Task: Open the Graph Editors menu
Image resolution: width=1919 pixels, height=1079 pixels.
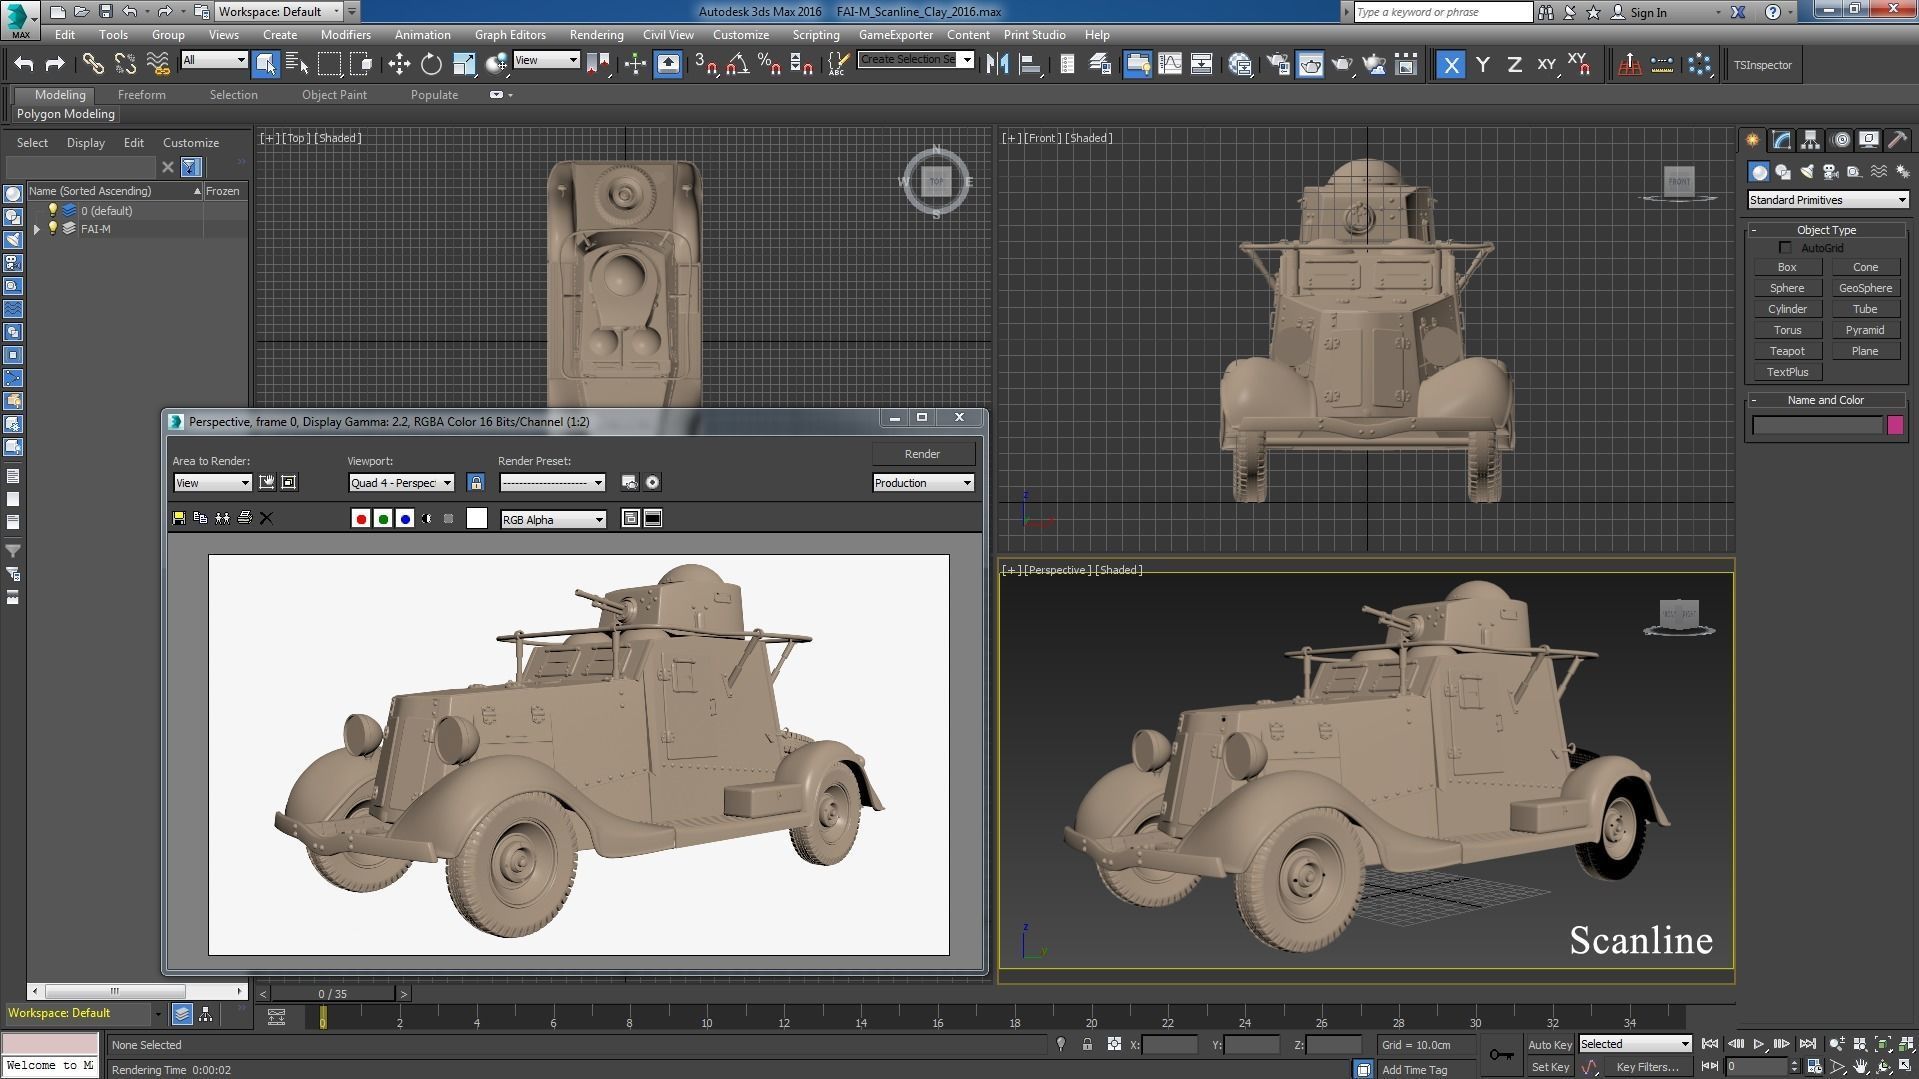Action: [x=510, y=34]
